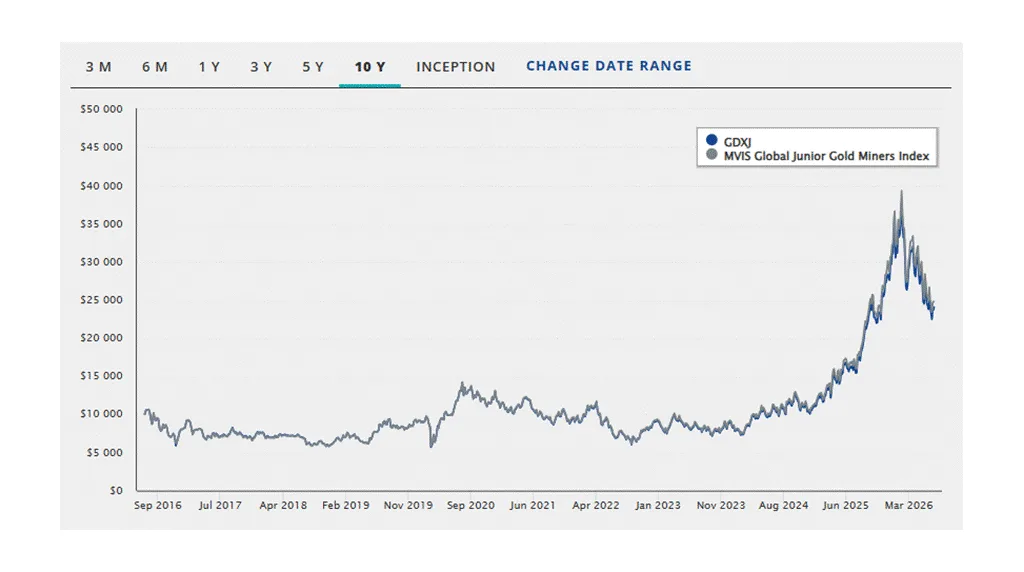Click the Sep 2020 x-axis label
The width and height of the screenshot is (1024, 572).
coord(470,505)
